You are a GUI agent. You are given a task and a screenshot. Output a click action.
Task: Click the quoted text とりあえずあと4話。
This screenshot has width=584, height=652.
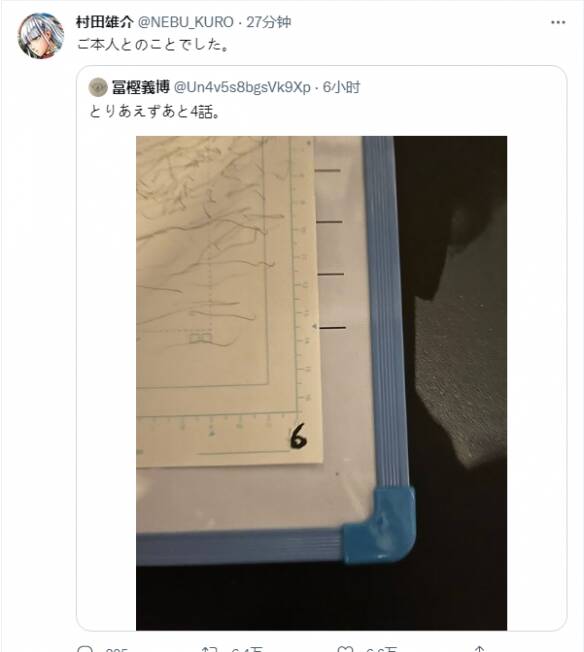click(154, 111)
